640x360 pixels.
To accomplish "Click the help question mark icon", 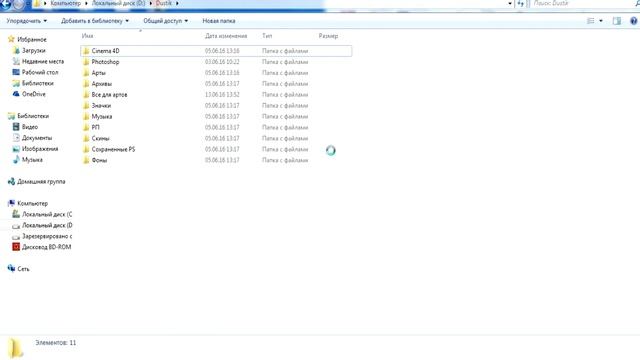I will [634, 21].
